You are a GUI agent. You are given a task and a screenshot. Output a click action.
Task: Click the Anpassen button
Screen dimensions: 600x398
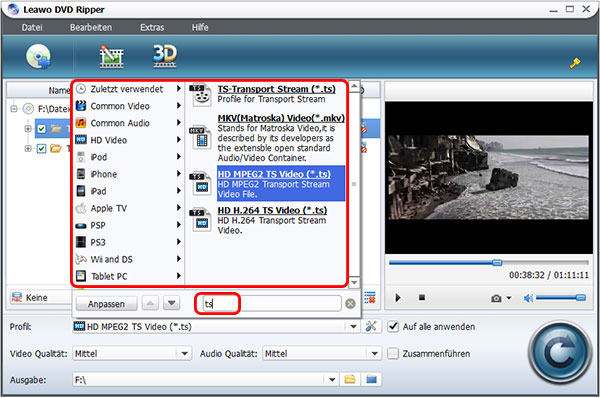click(106, 304)
